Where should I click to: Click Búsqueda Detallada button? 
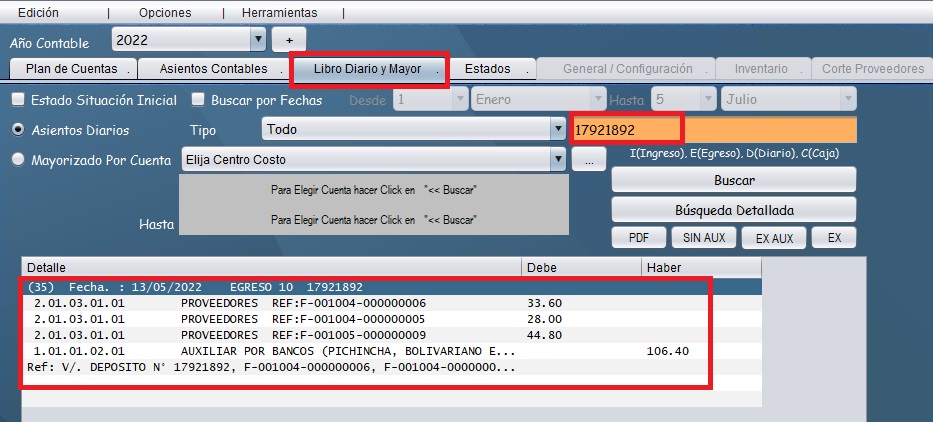pos(733,210)
